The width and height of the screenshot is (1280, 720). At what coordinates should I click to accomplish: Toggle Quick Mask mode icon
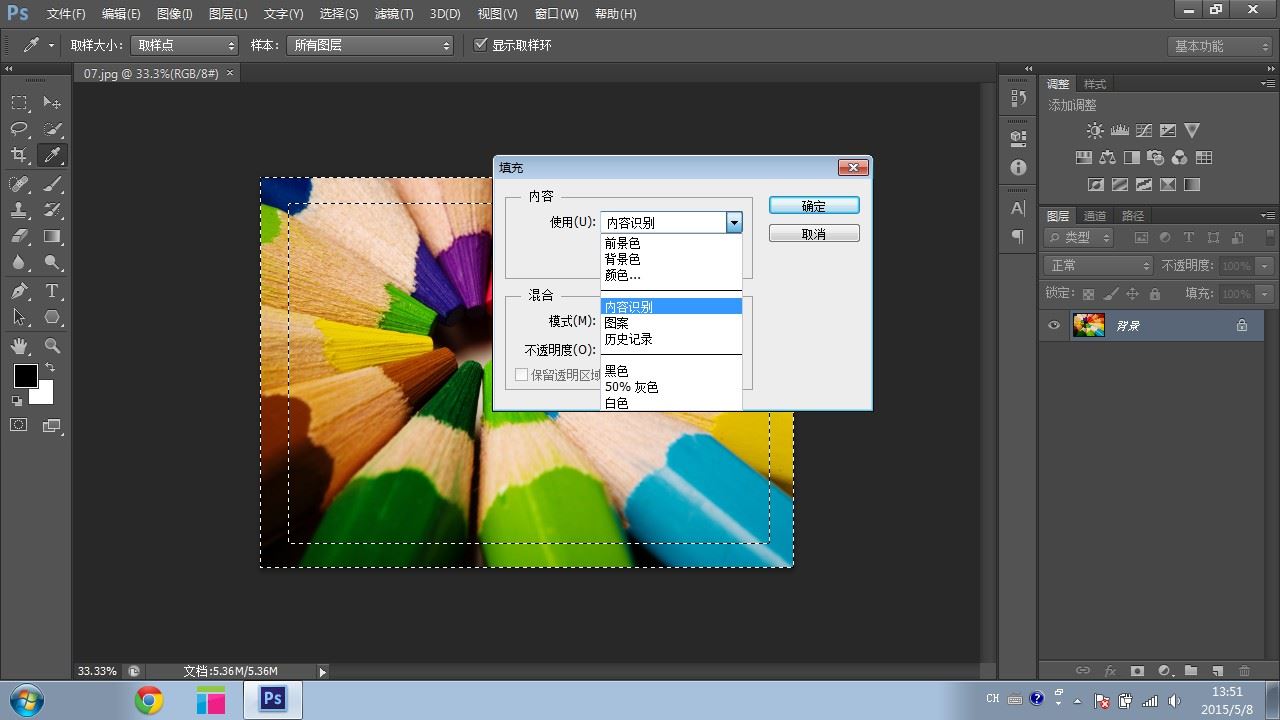19,425
